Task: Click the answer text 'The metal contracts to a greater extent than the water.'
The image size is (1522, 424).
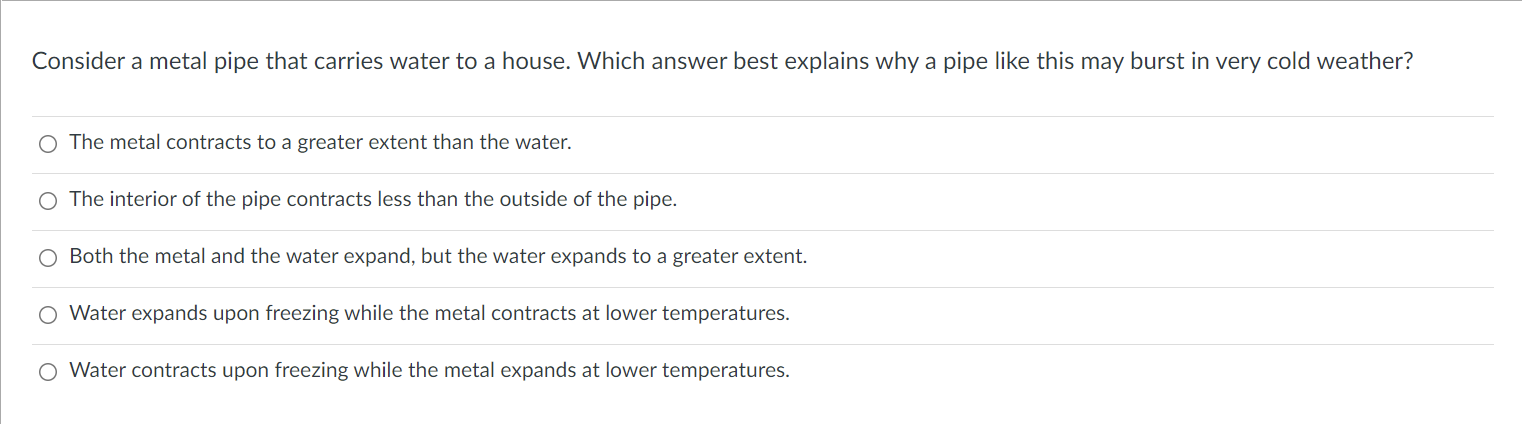Action: 321,143
